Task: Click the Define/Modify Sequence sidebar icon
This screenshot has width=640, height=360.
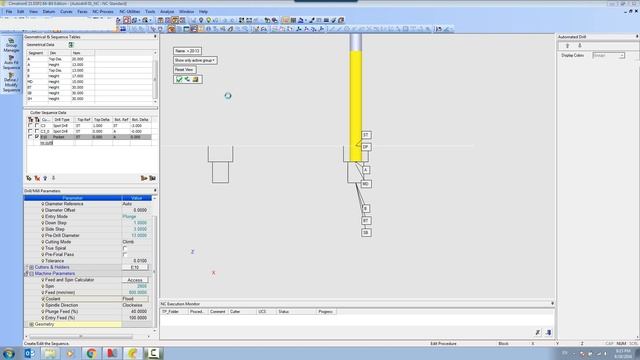Action: (11, 82)
